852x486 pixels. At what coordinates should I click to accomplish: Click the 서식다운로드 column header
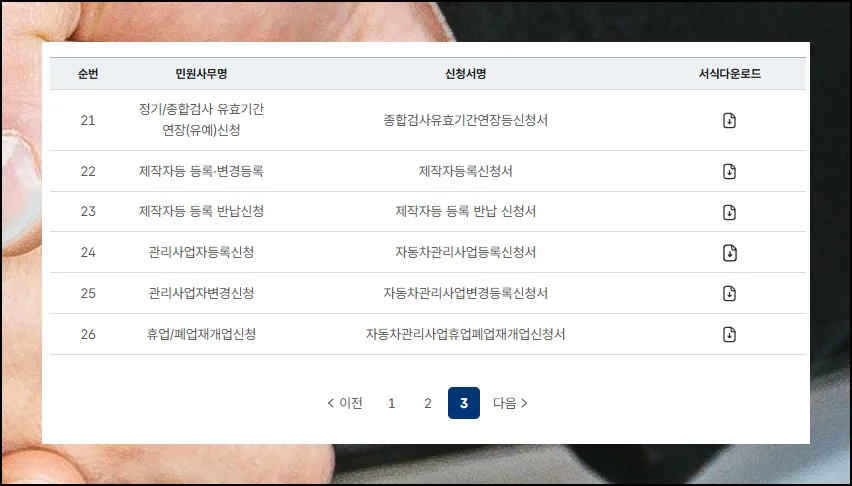729,73
